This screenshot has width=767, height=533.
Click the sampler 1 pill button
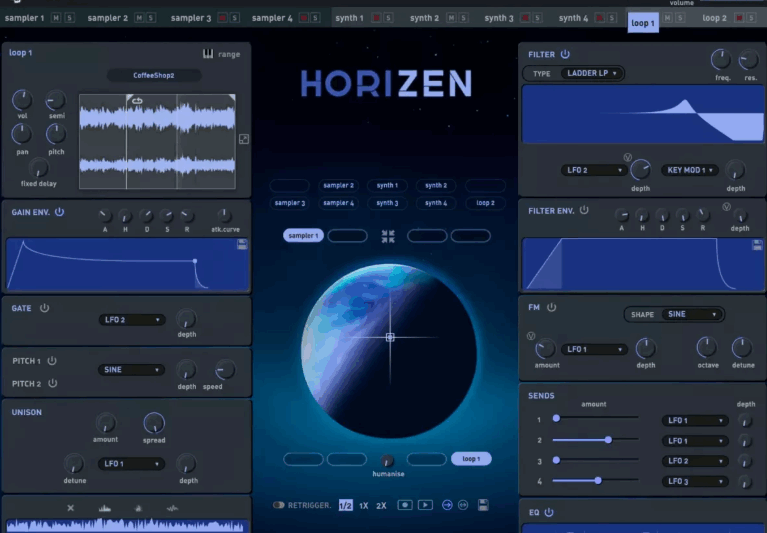click(x=303, y=236)
